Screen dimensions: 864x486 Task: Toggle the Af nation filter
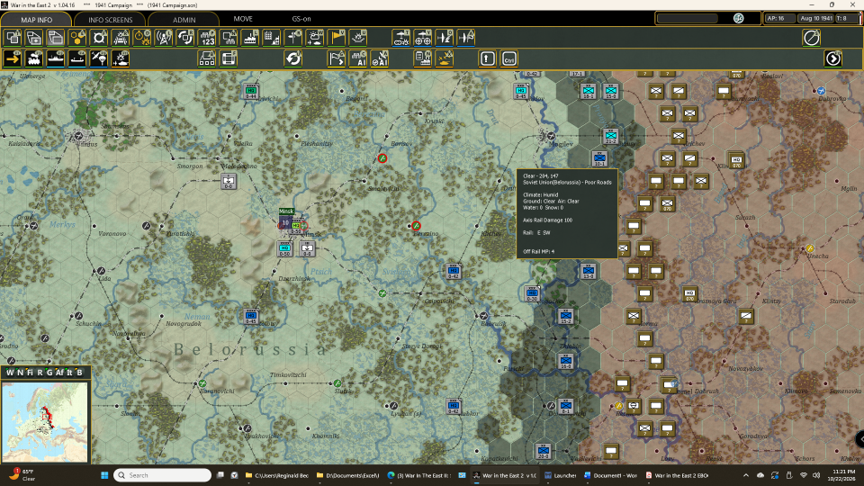[x=60, y=372]
